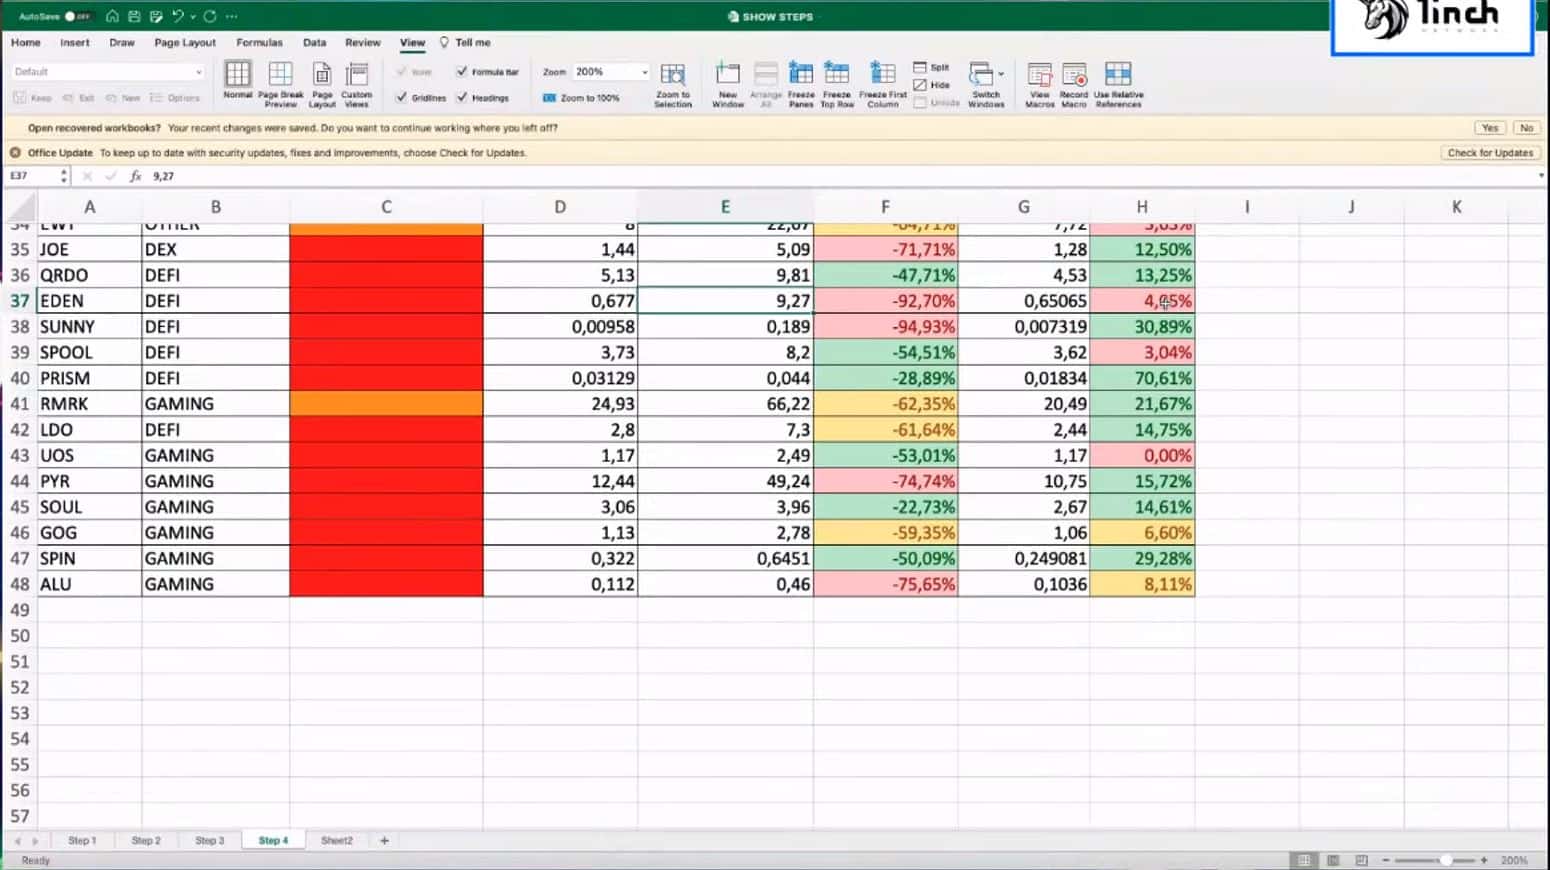1550x870 pixels.
Task: Switch to the Step 3 sheet tab
Action: pyautogui.click(x=209, y=841)
